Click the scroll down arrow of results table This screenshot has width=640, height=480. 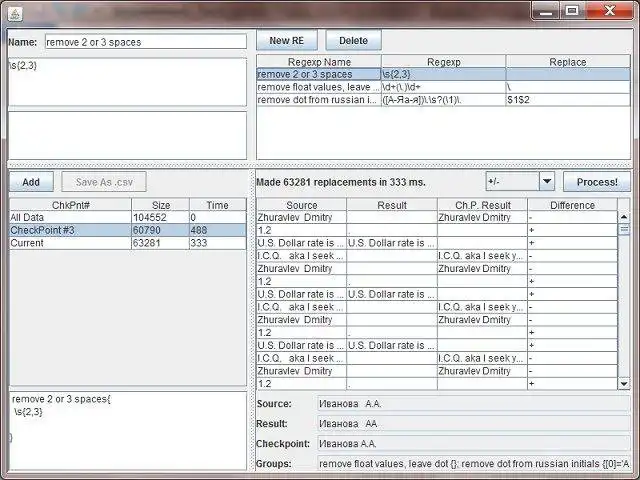click(x=624, y=384)
